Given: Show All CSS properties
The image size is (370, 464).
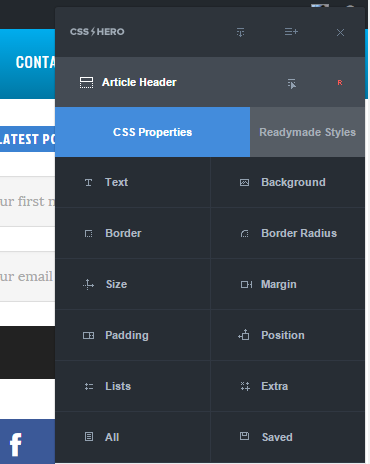Looking at the screenshot, I should [133, 437].
